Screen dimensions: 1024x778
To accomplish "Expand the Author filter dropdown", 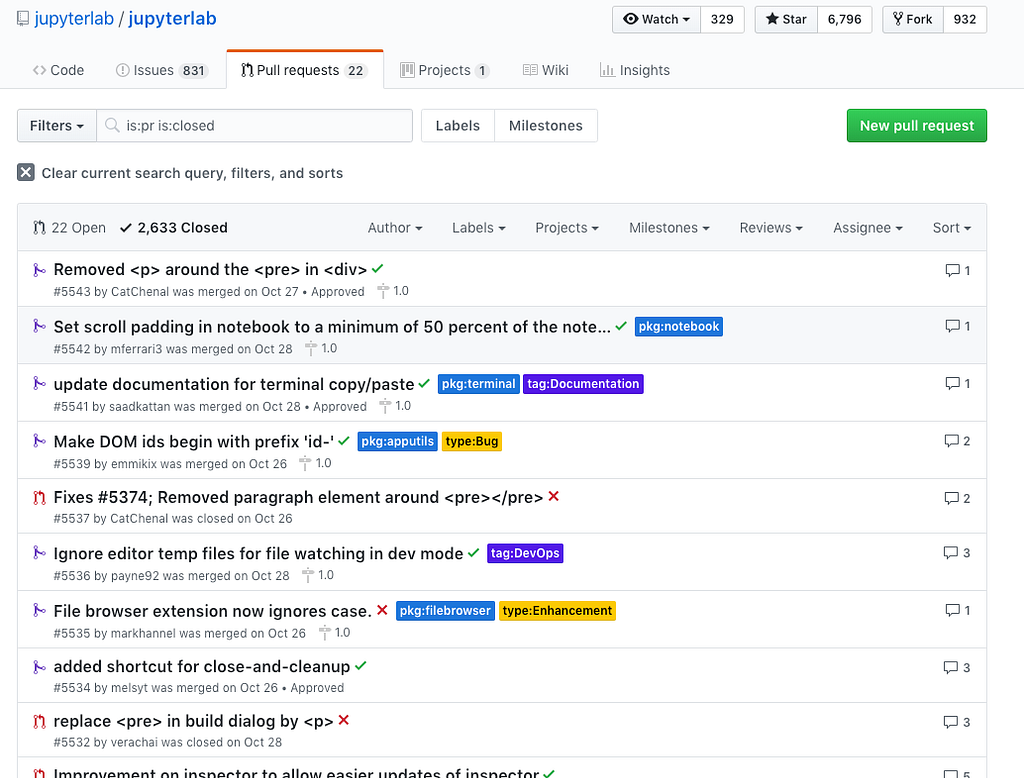I will point(395,228).
